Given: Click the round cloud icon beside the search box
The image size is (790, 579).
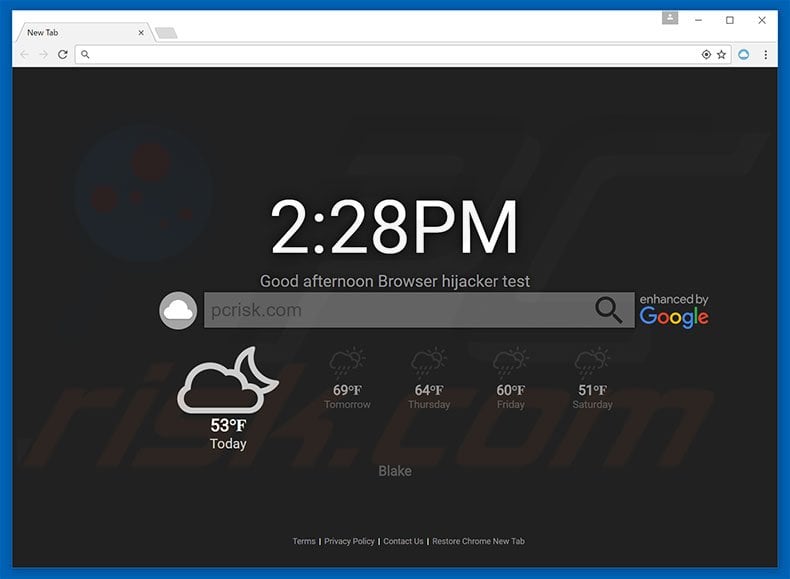Looking at the screenshot, I should click(x=178, y=310).
